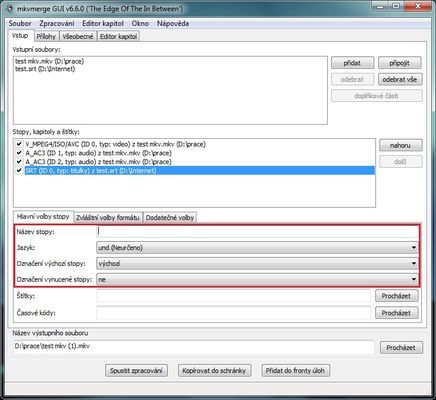436x400 pixels.
Task: Toggle the A_AC3 ID 2 audio track checkbox
Action: click(x=19, y=162)
